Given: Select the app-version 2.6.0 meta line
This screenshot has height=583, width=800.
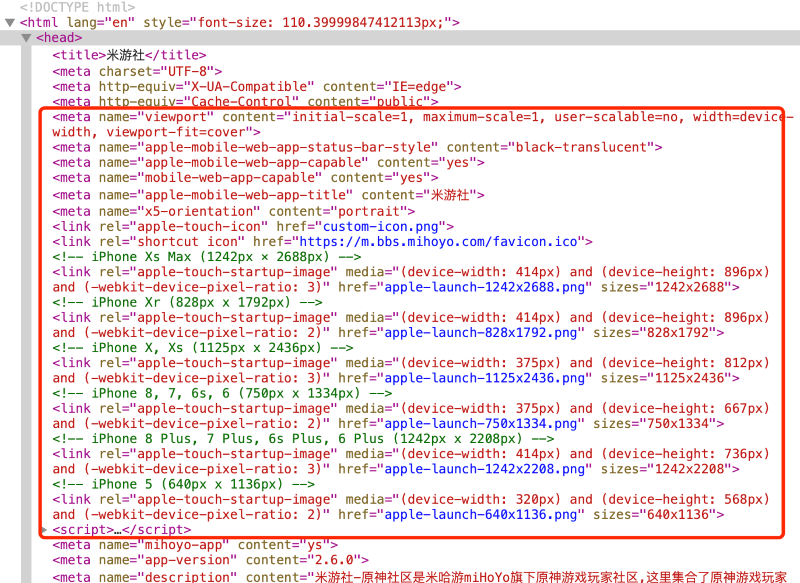Looking at the screenshot, I should [210, 560].
